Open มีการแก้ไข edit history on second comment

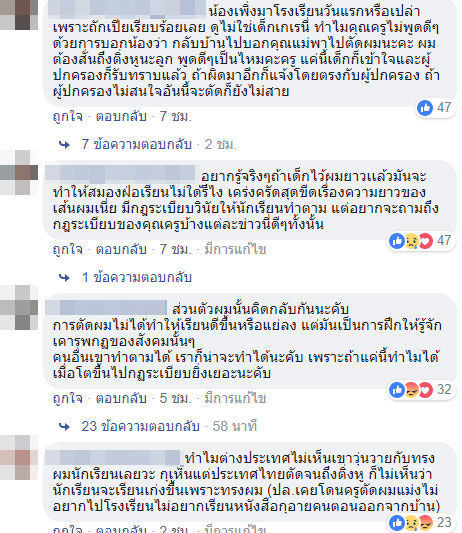[235, 250]
